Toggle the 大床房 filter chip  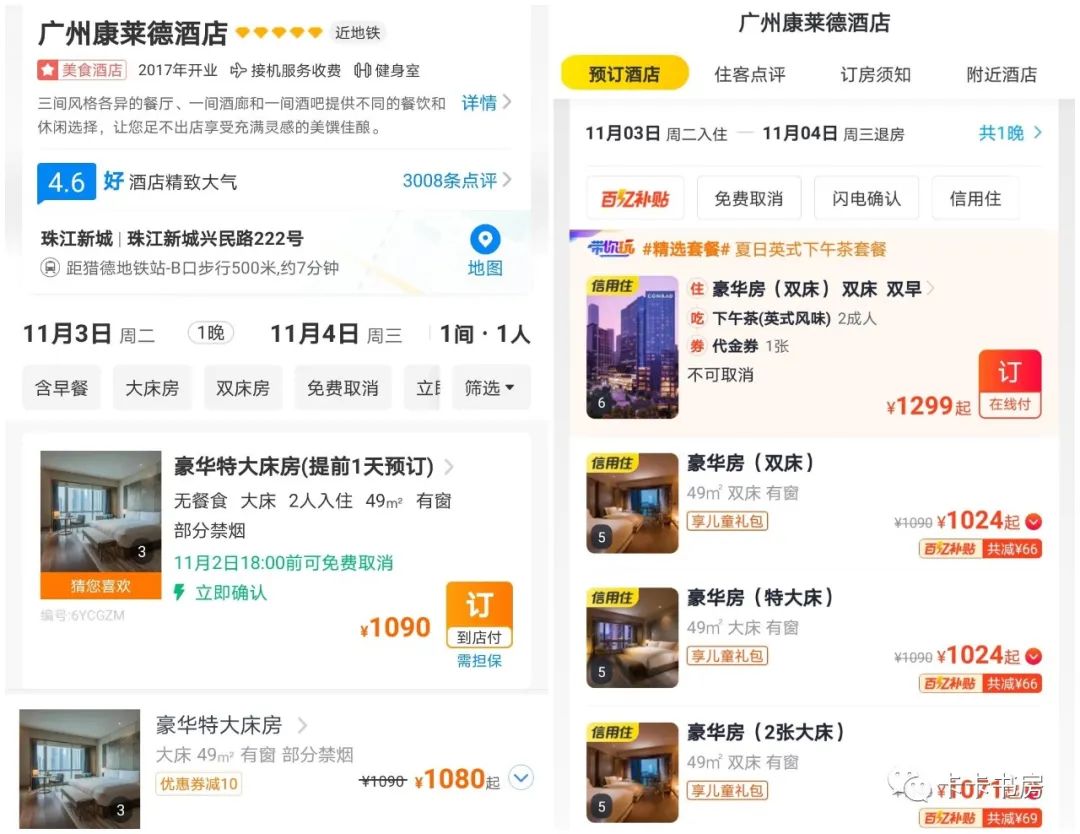click(152, 388)
